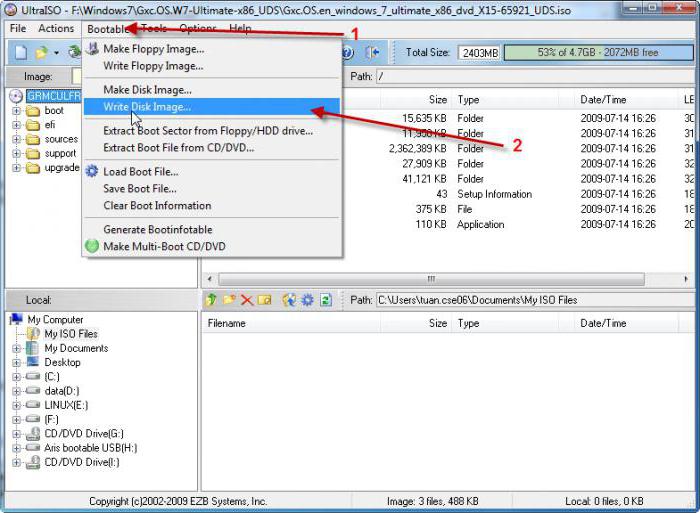Choose Generate Bootinfotable menu entry
The height and width of the screenshot is (513, 700).
tap(212, 230)
